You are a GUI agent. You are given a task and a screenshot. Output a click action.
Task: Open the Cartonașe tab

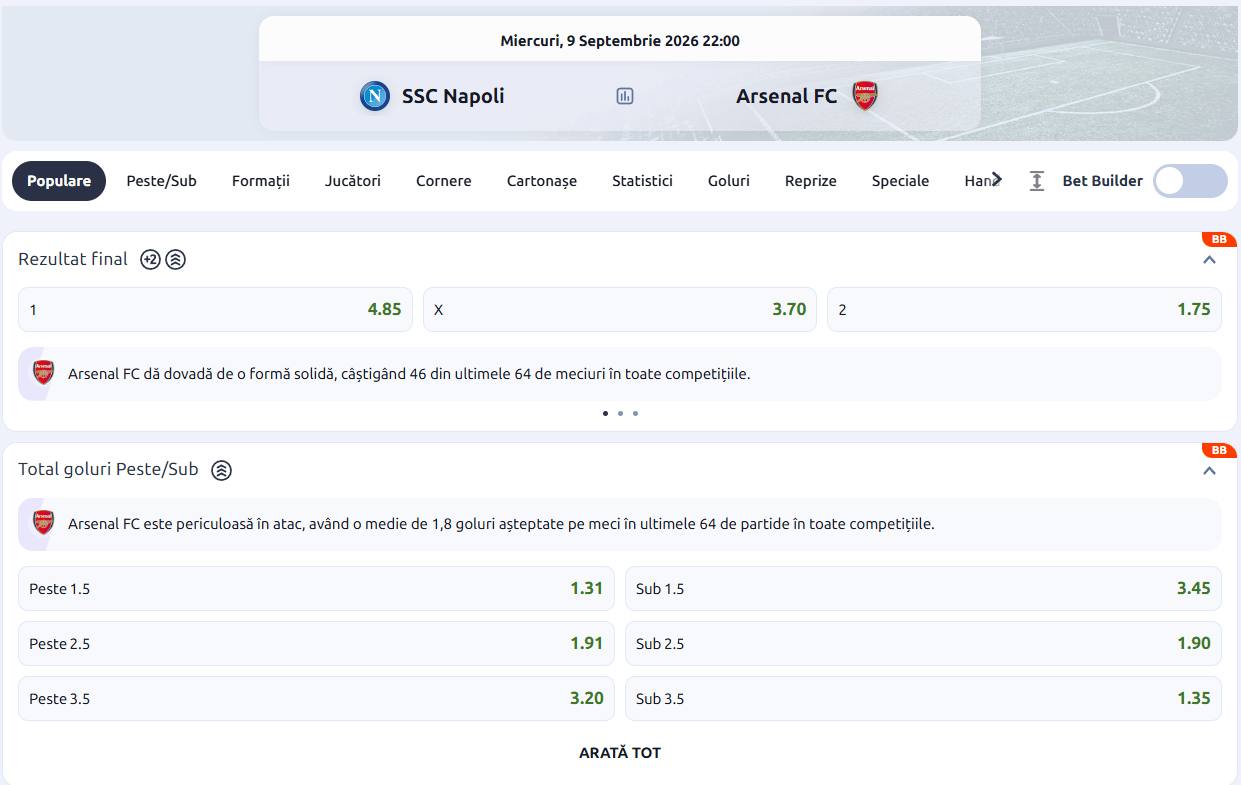pyautogui.click(x=542, y=181)
